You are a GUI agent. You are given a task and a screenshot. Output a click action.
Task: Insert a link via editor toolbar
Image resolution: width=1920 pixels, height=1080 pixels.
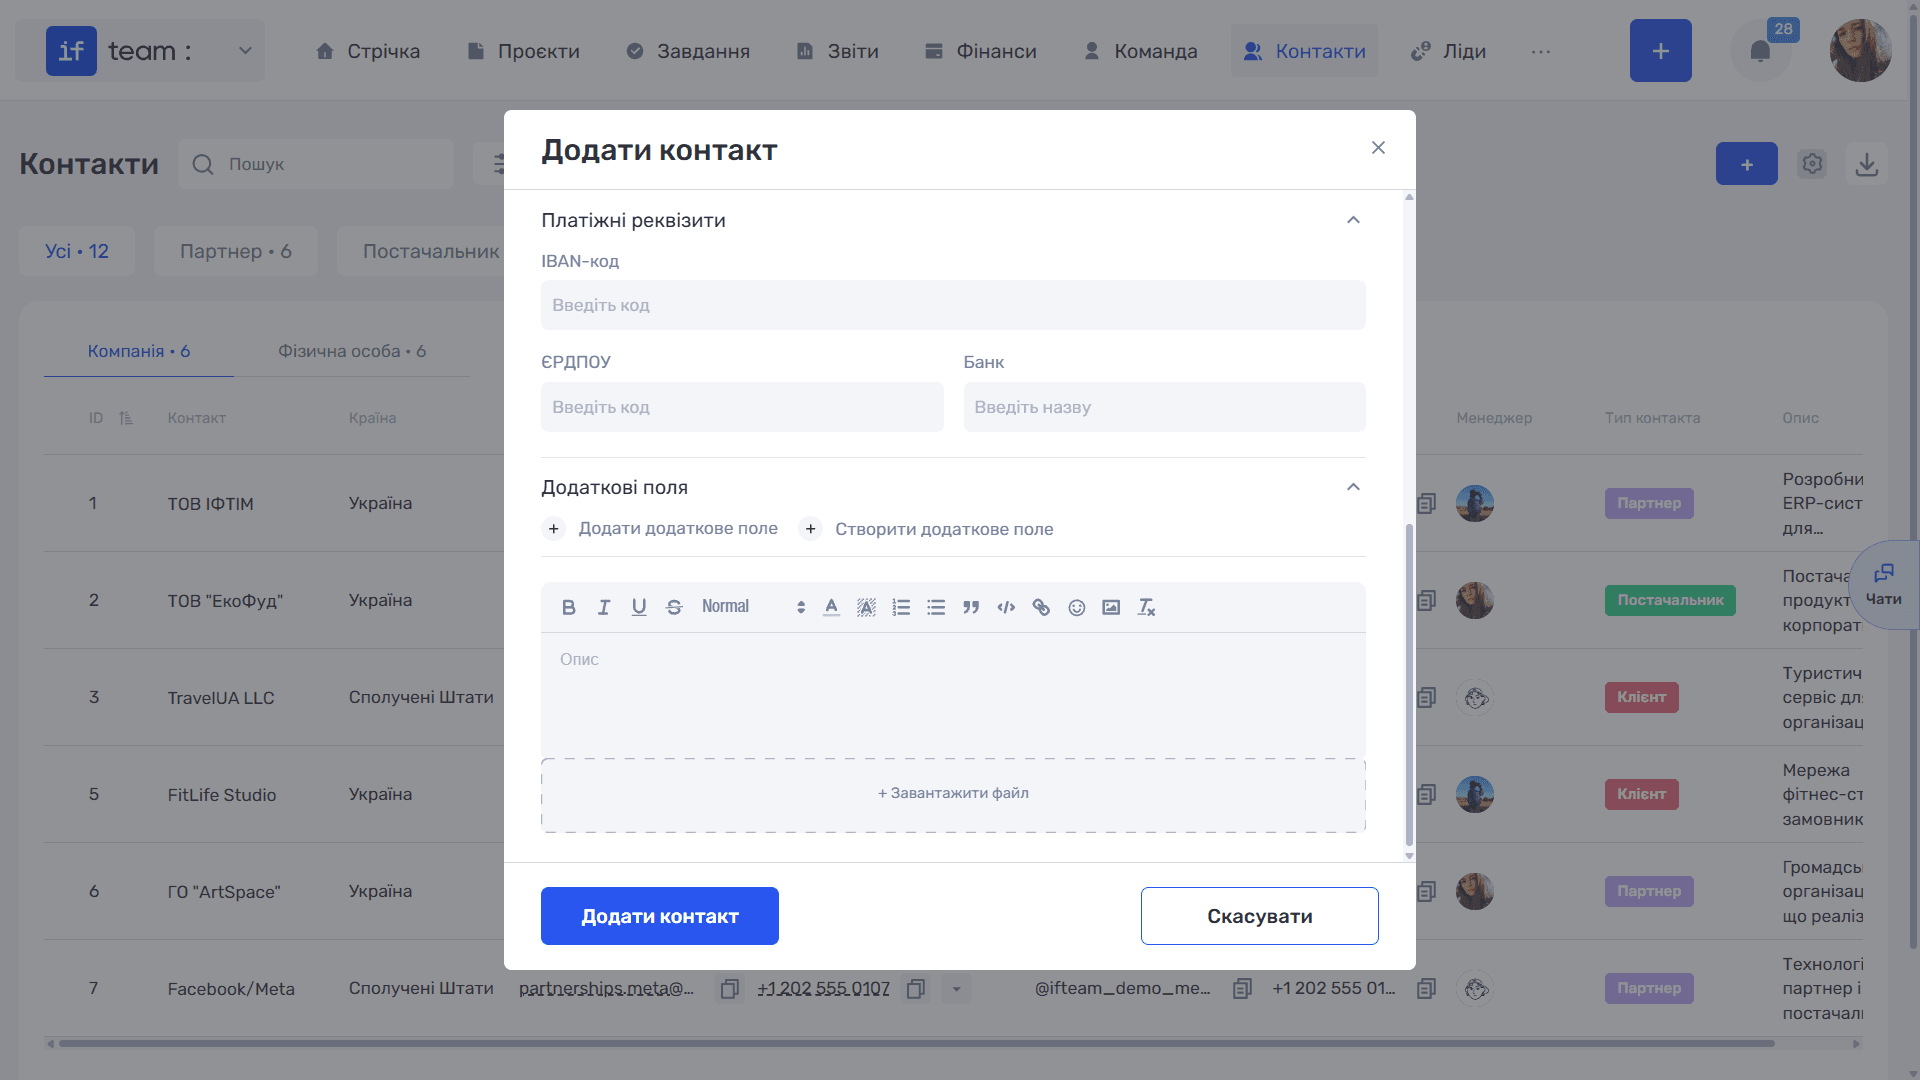tap(1041, 607)
